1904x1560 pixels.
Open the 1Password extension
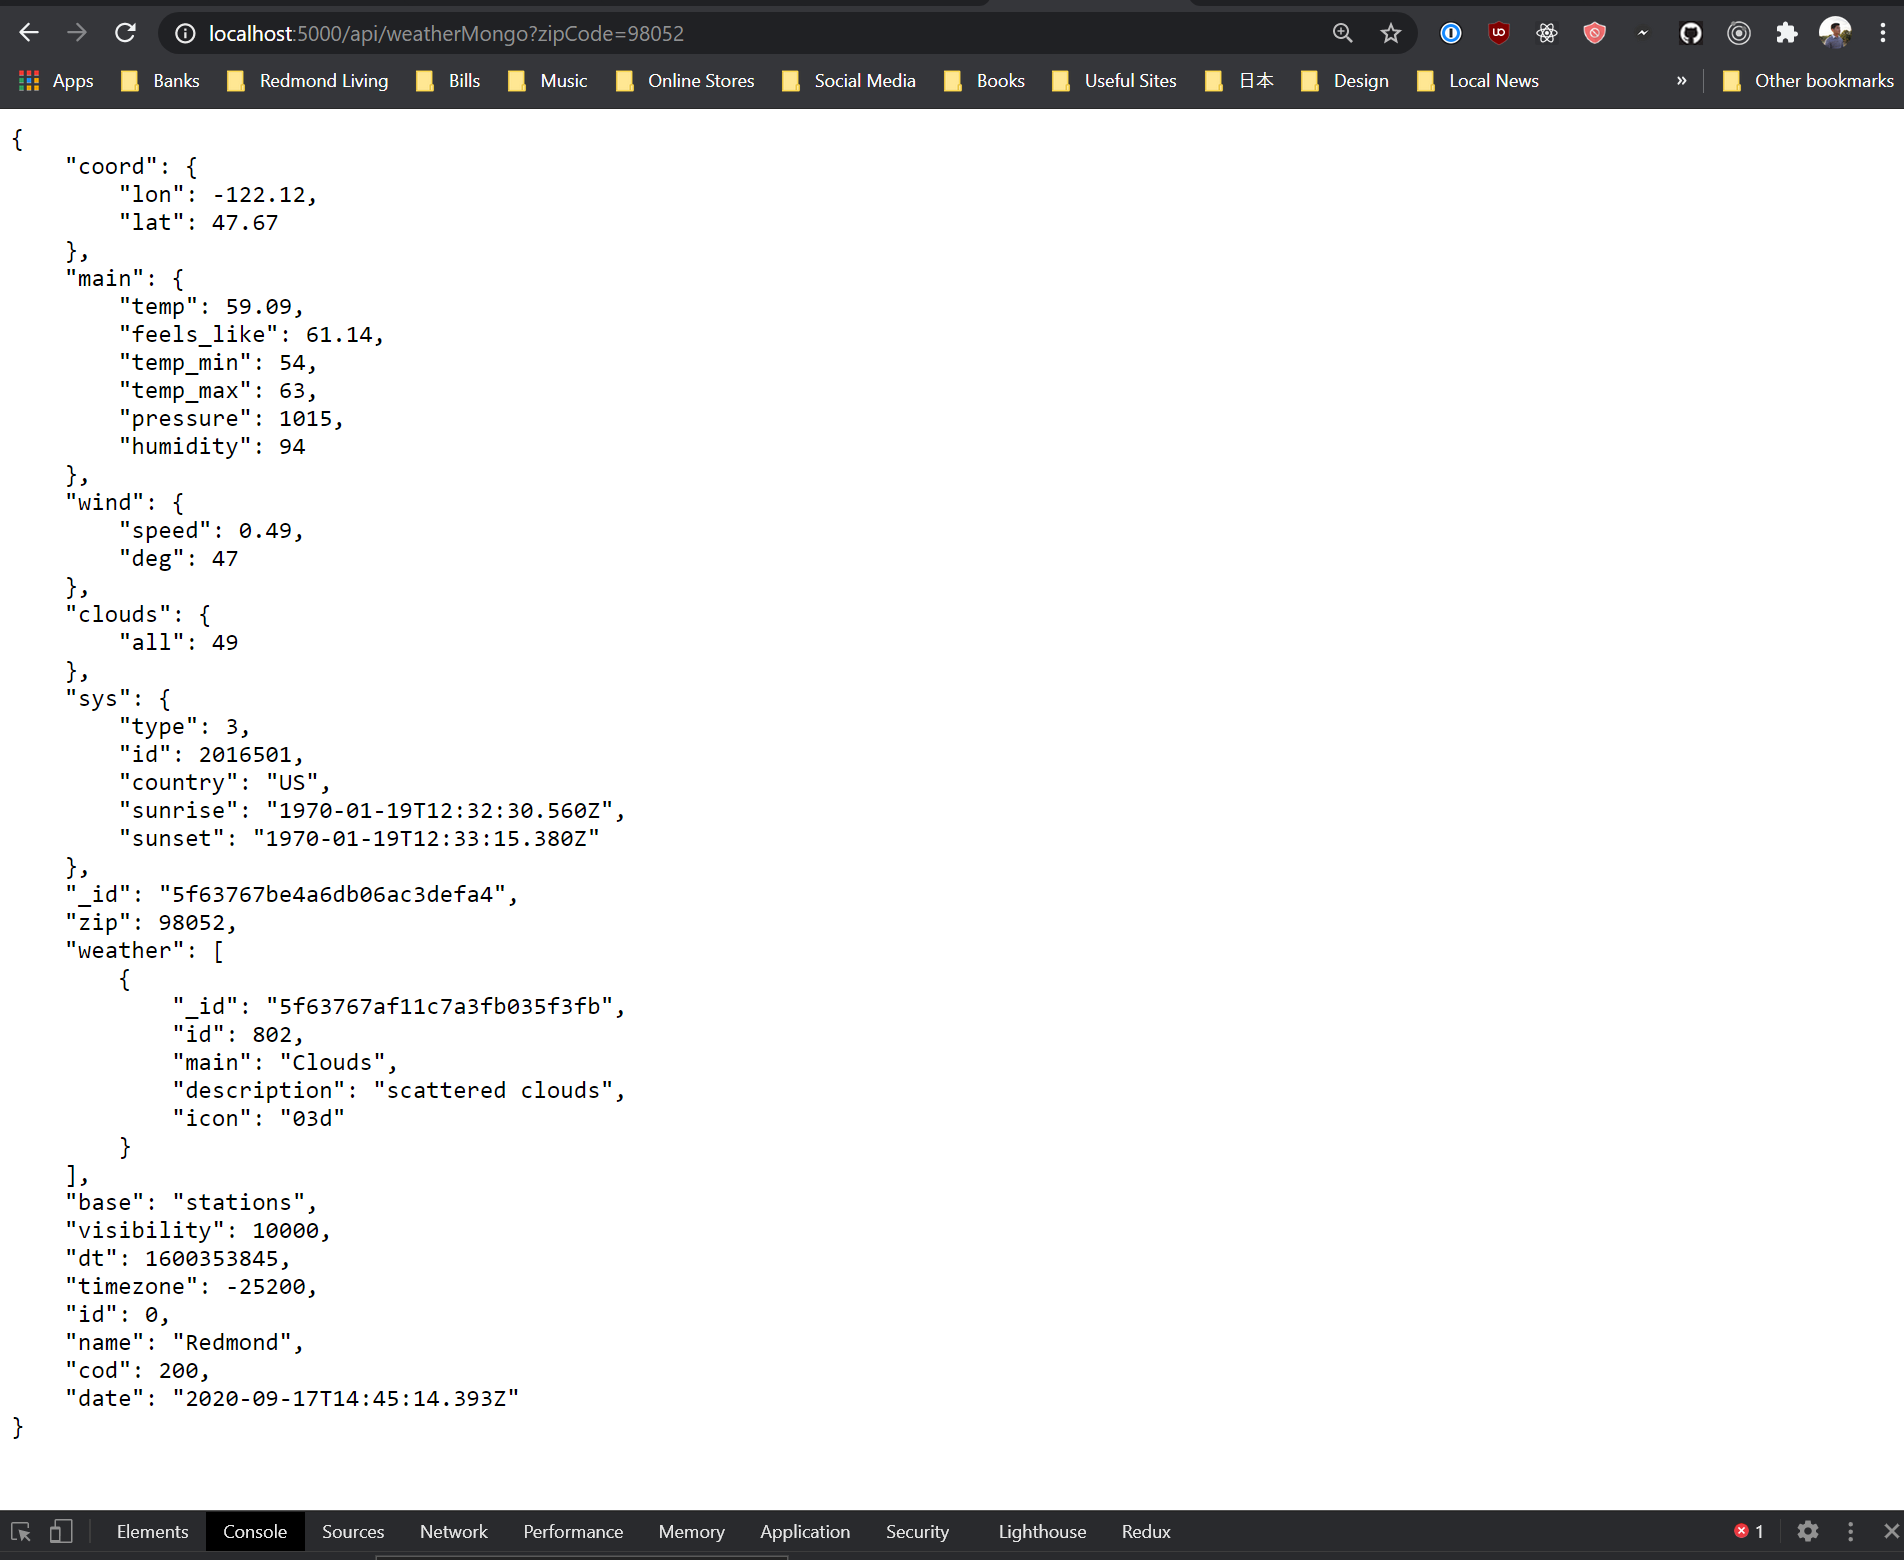[1450, 32]
